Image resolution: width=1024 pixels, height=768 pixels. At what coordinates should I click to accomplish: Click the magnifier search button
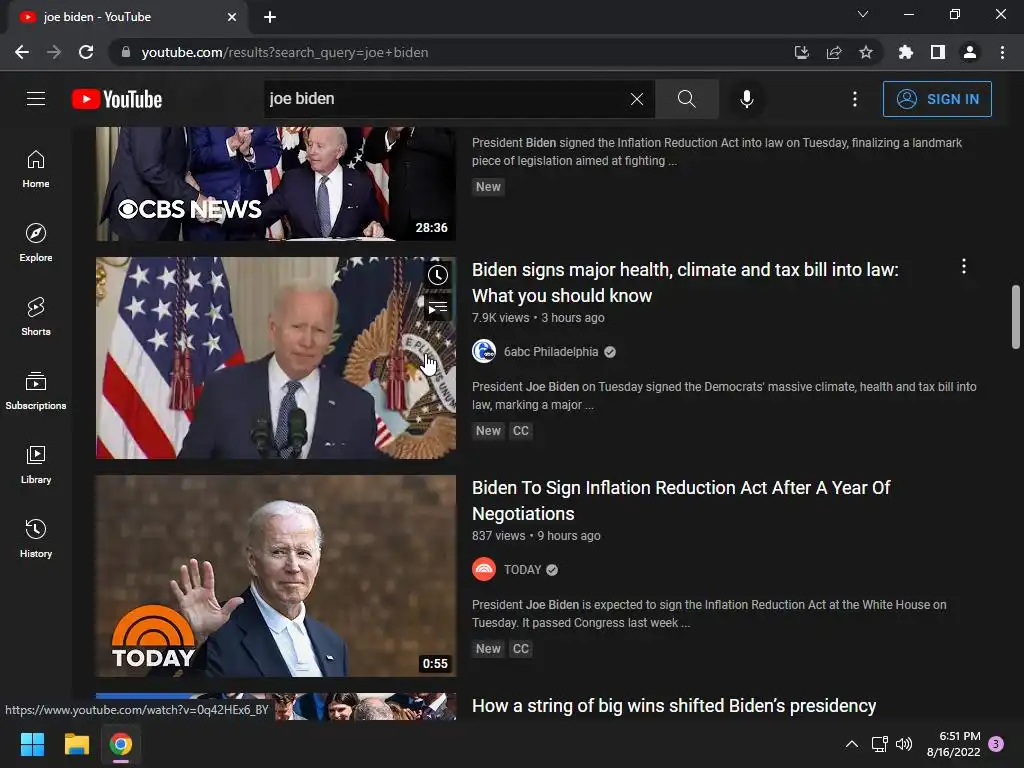point(686,99)
